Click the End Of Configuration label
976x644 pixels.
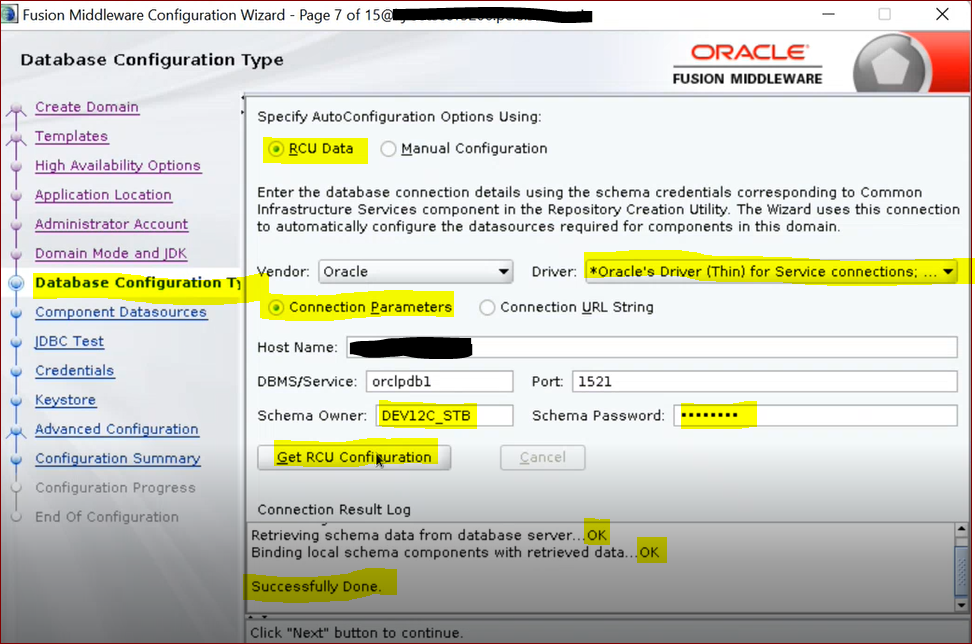[x=106, y=517]
